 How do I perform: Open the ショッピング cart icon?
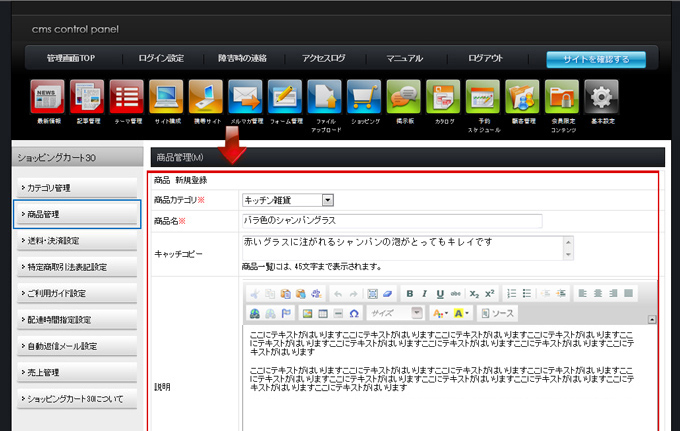point(365,98)
